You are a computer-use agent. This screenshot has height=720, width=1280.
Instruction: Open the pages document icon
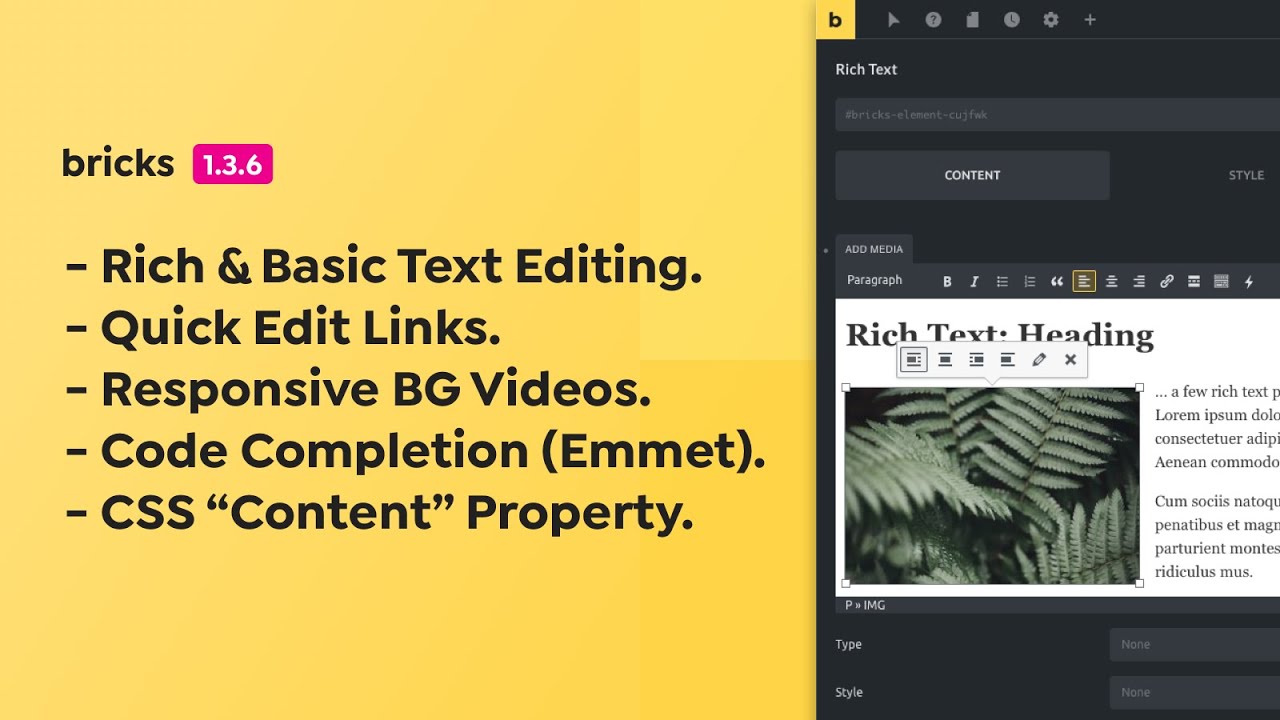point(972,20)
